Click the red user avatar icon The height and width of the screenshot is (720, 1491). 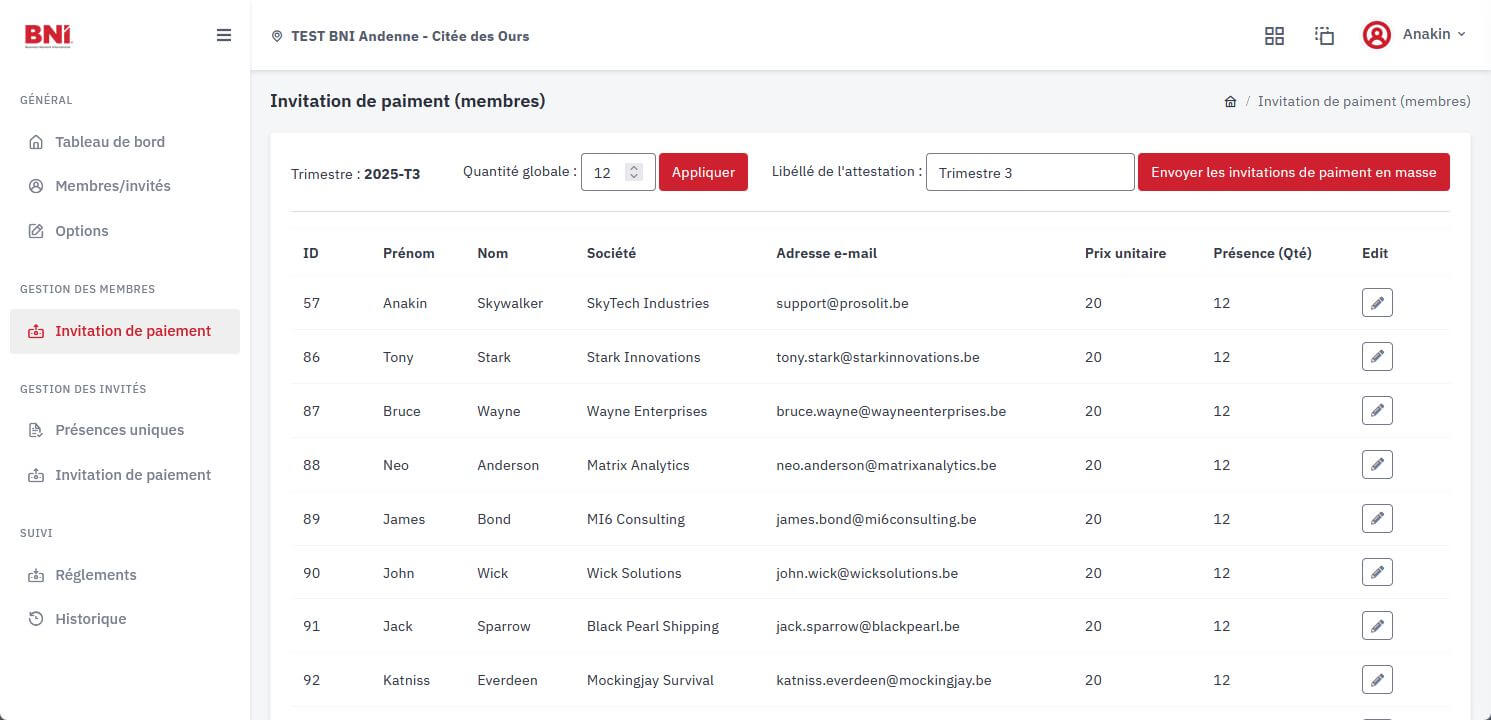point(1377,35)
